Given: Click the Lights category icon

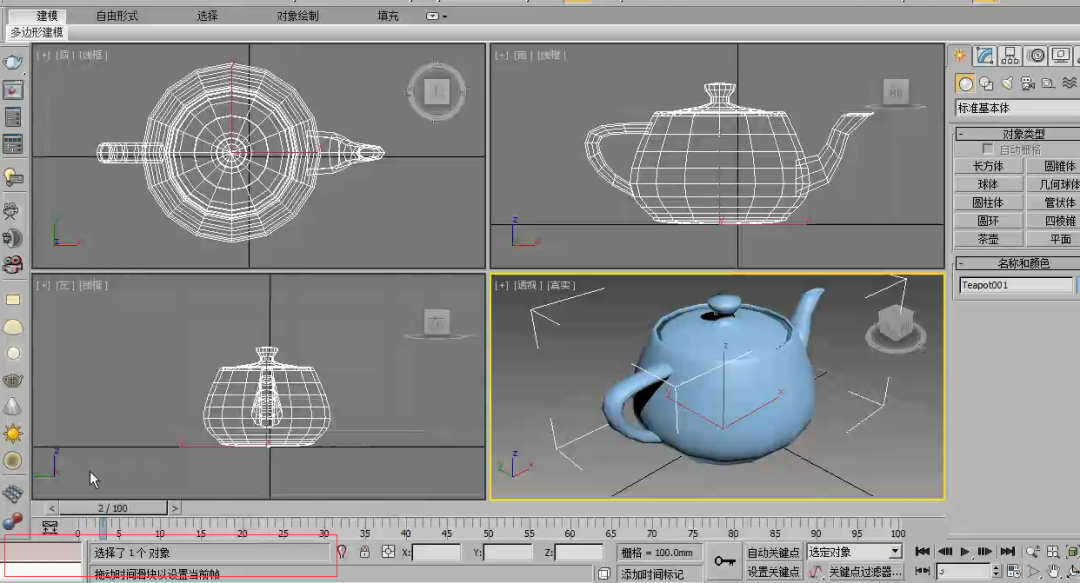Looking at the screenshot, I should (1006, 83).
